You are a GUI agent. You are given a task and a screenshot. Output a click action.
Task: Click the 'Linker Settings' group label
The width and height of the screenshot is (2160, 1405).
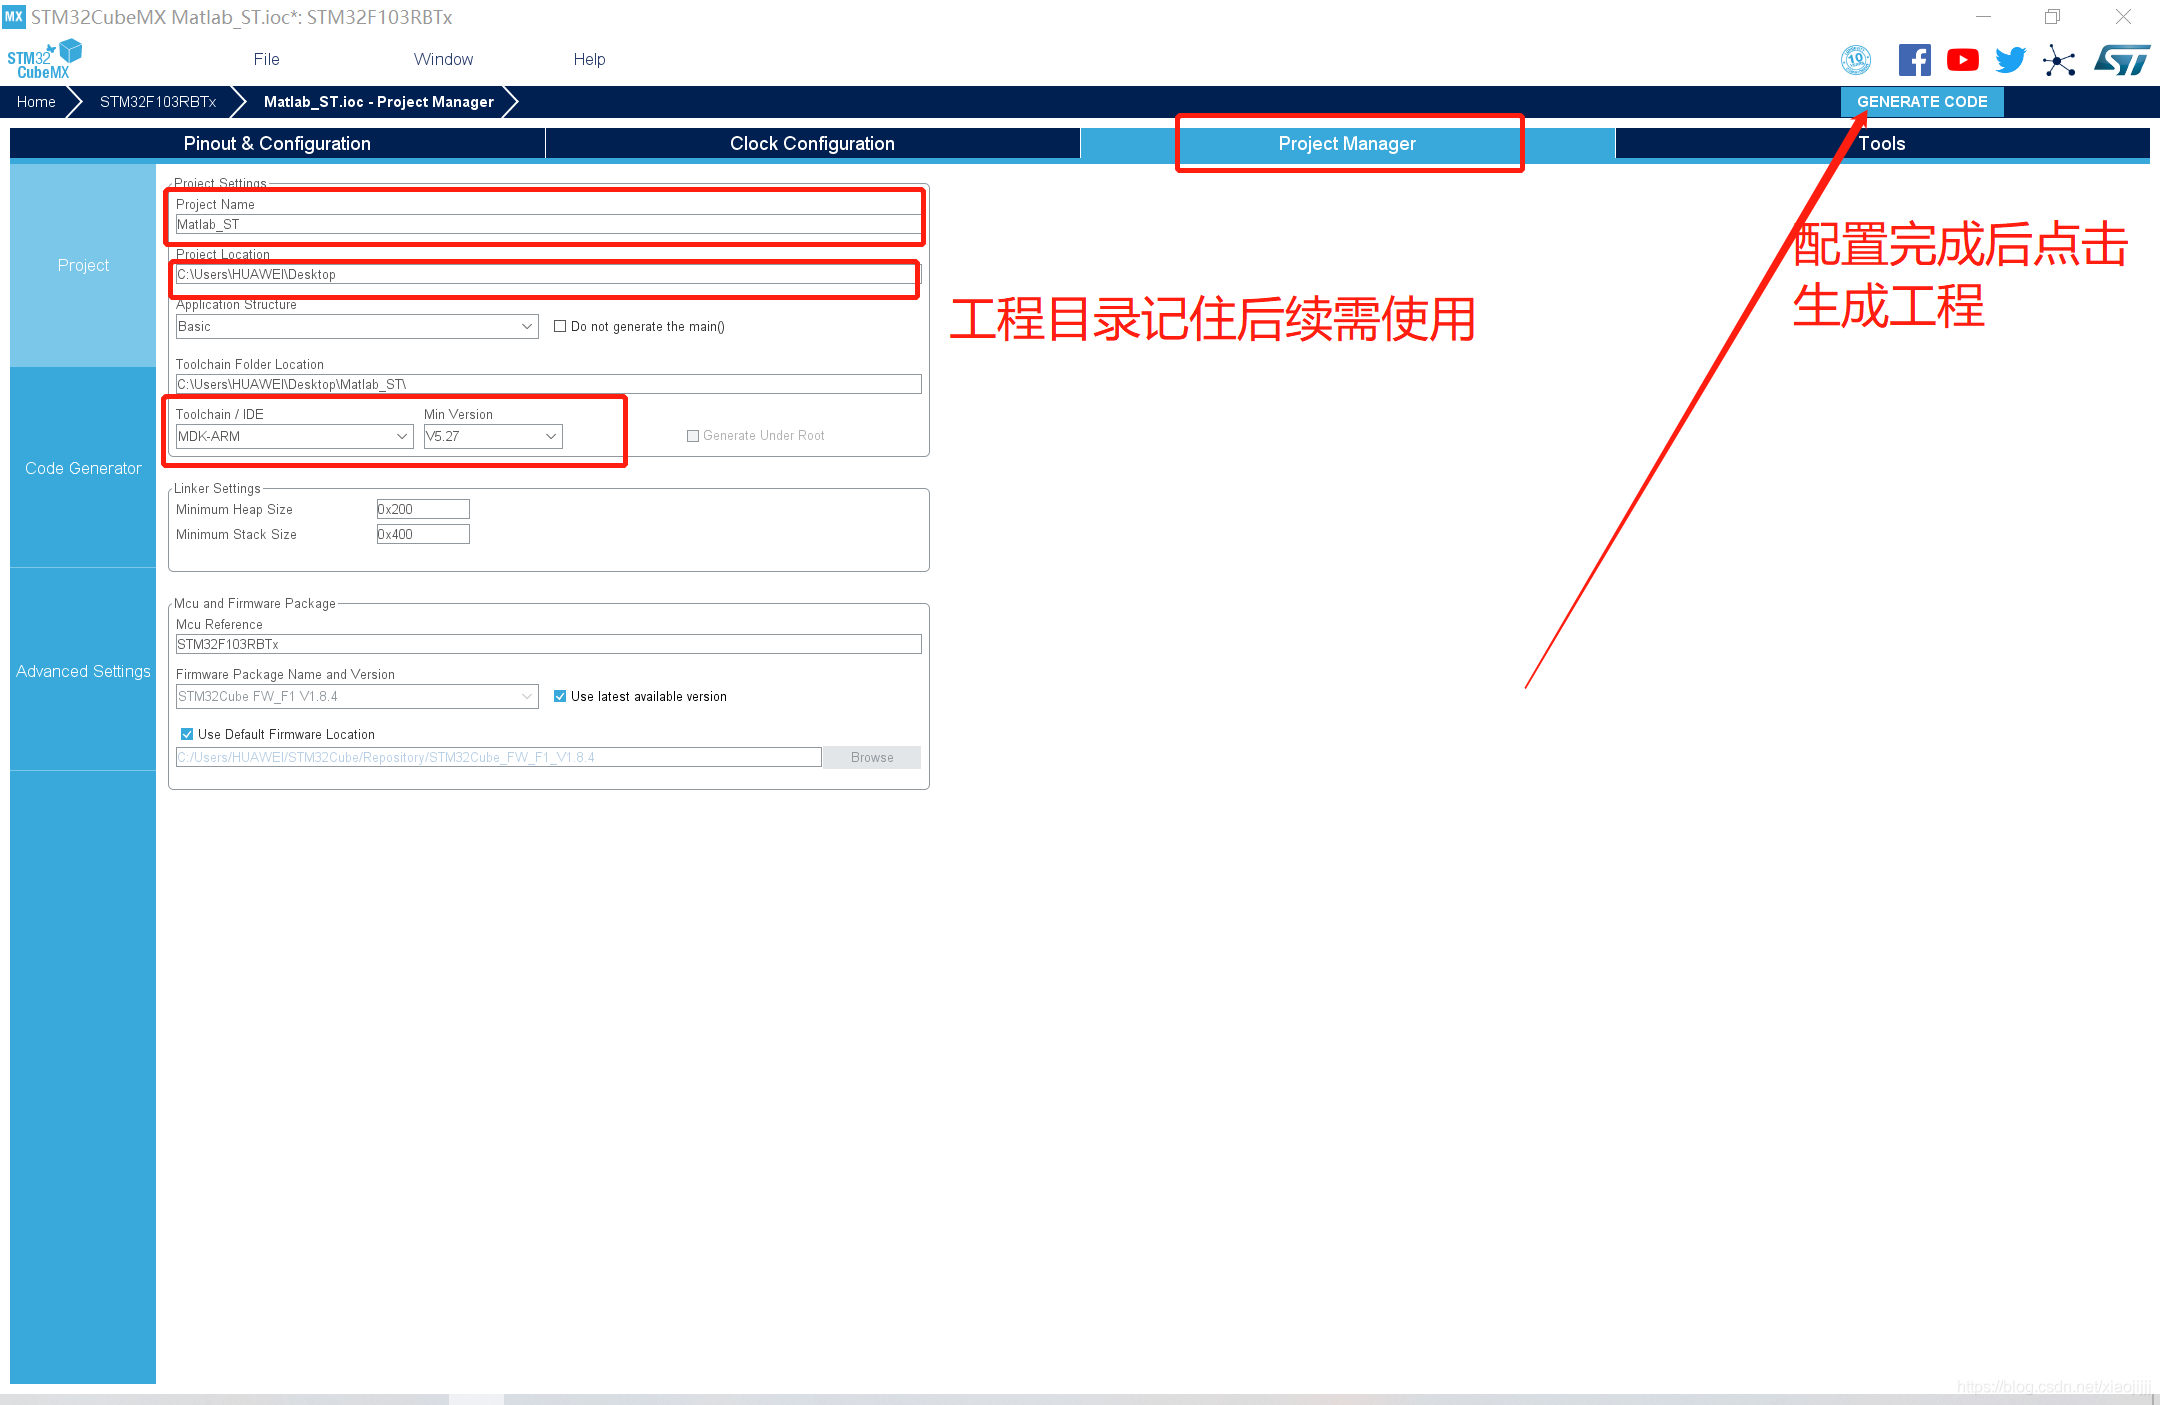[217, 488]
